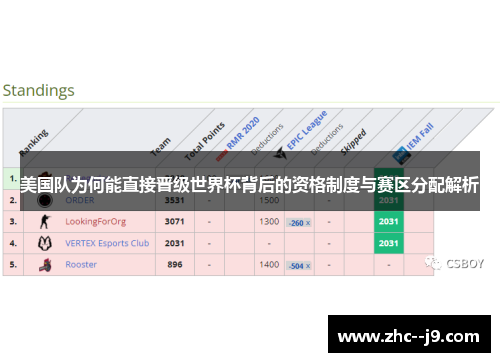Select the 1400 EPIC League points cell
This screenshot has width=500, height=362.
269,265
